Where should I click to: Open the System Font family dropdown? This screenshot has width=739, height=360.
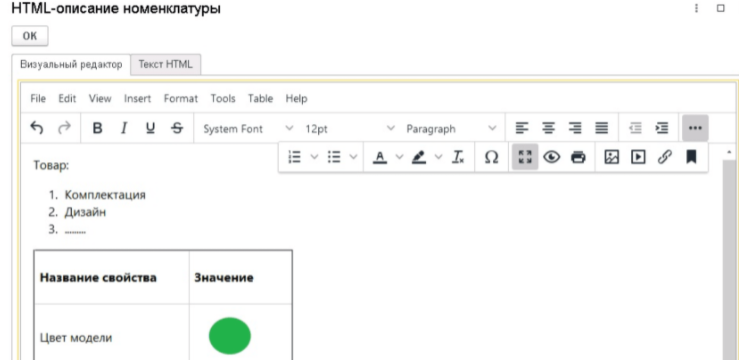click(x=248, y=129)
